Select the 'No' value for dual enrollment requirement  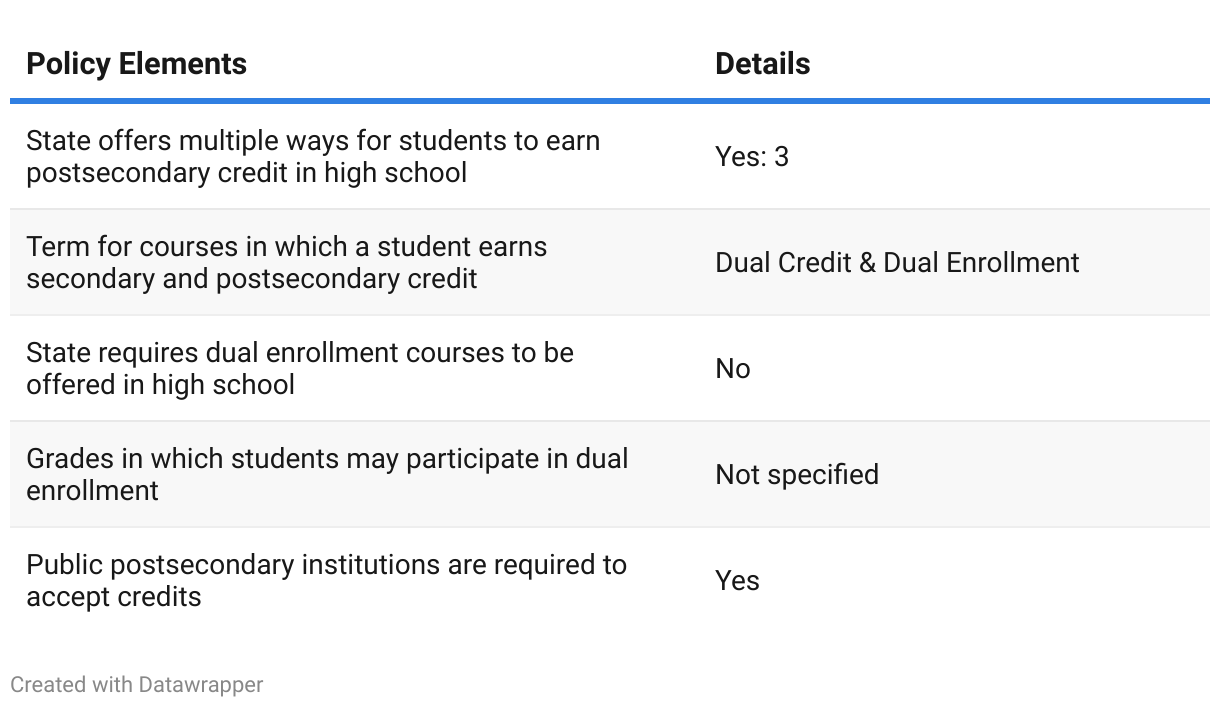(x=733, y=369)
